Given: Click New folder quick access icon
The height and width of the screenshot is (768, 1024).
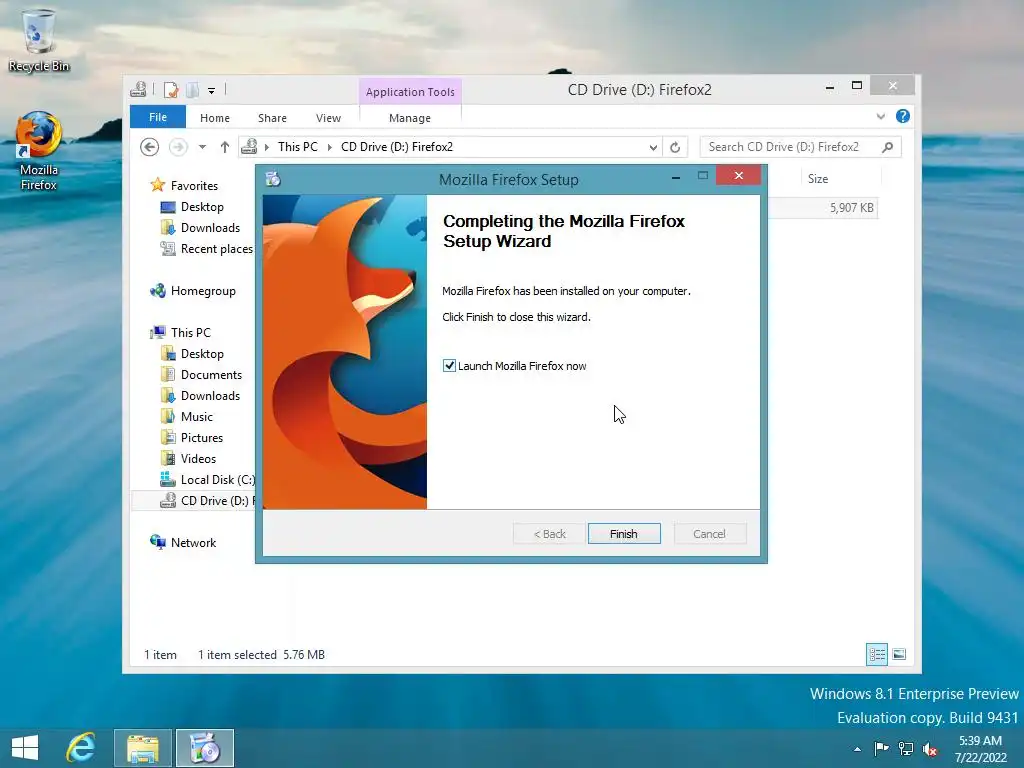Looking at the screenshot, I should click(193, 90).
